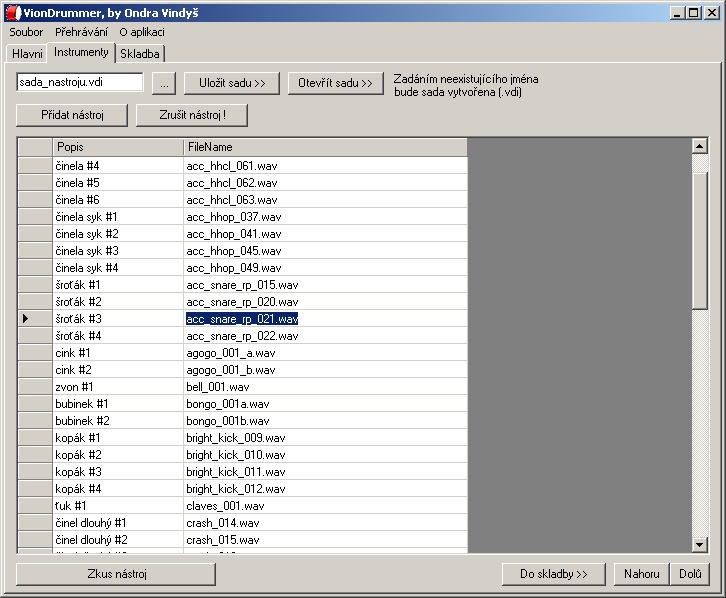
Task: Click the scrollbar down arrow in the table
Action: [x=700, y=544]
